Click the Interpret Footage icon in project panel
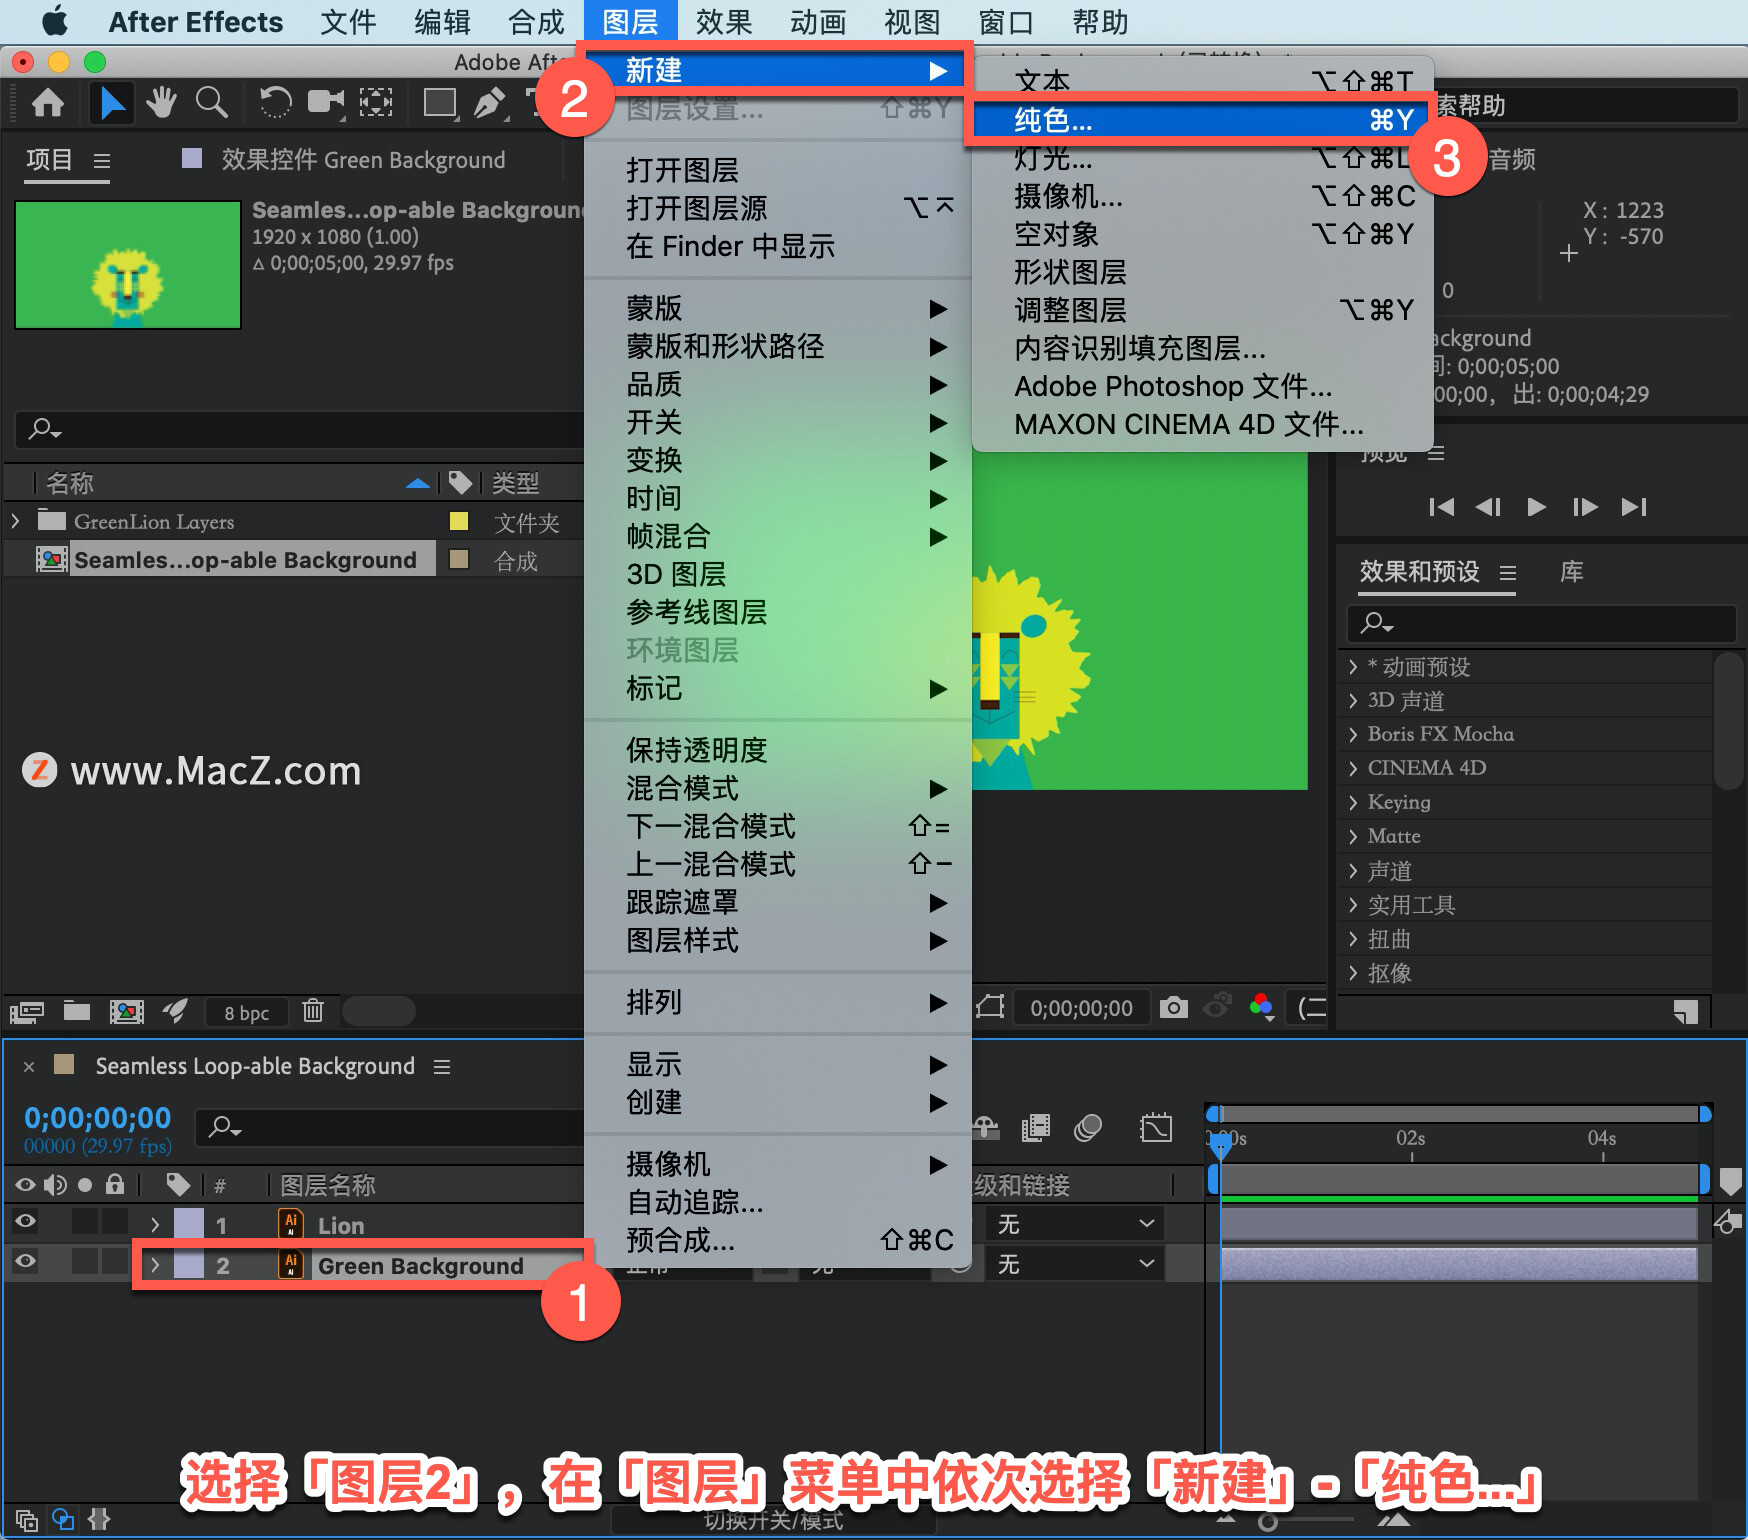The width and height of the screenshot is (1748, 1540). pyautogui.click(x=26, y=1012)
